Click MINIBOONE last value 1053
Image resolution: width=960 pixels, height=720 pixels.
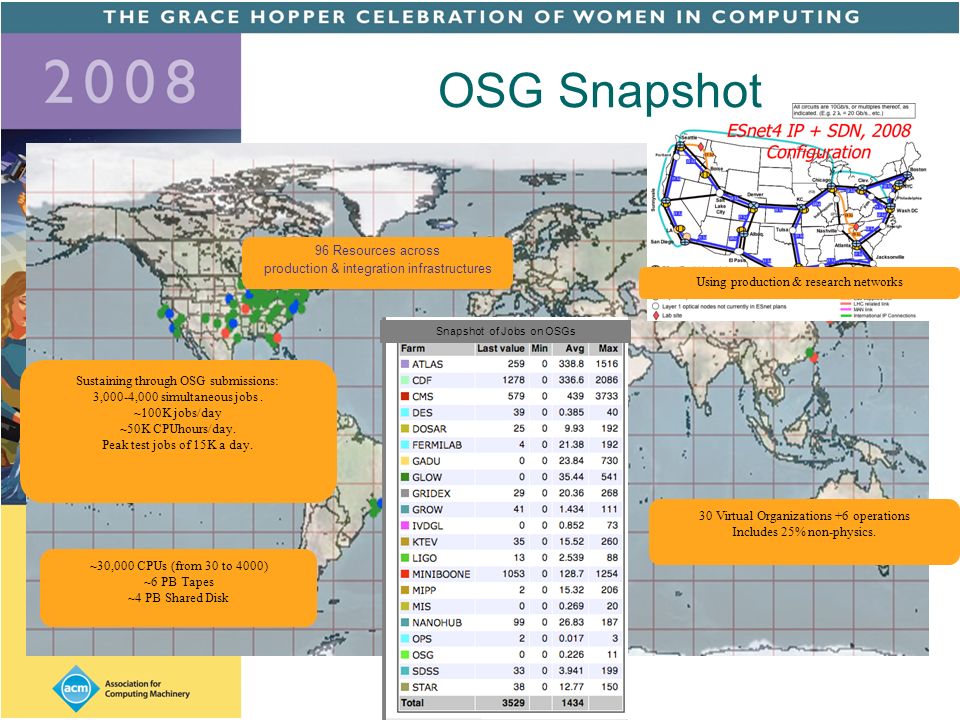(513, 574)
